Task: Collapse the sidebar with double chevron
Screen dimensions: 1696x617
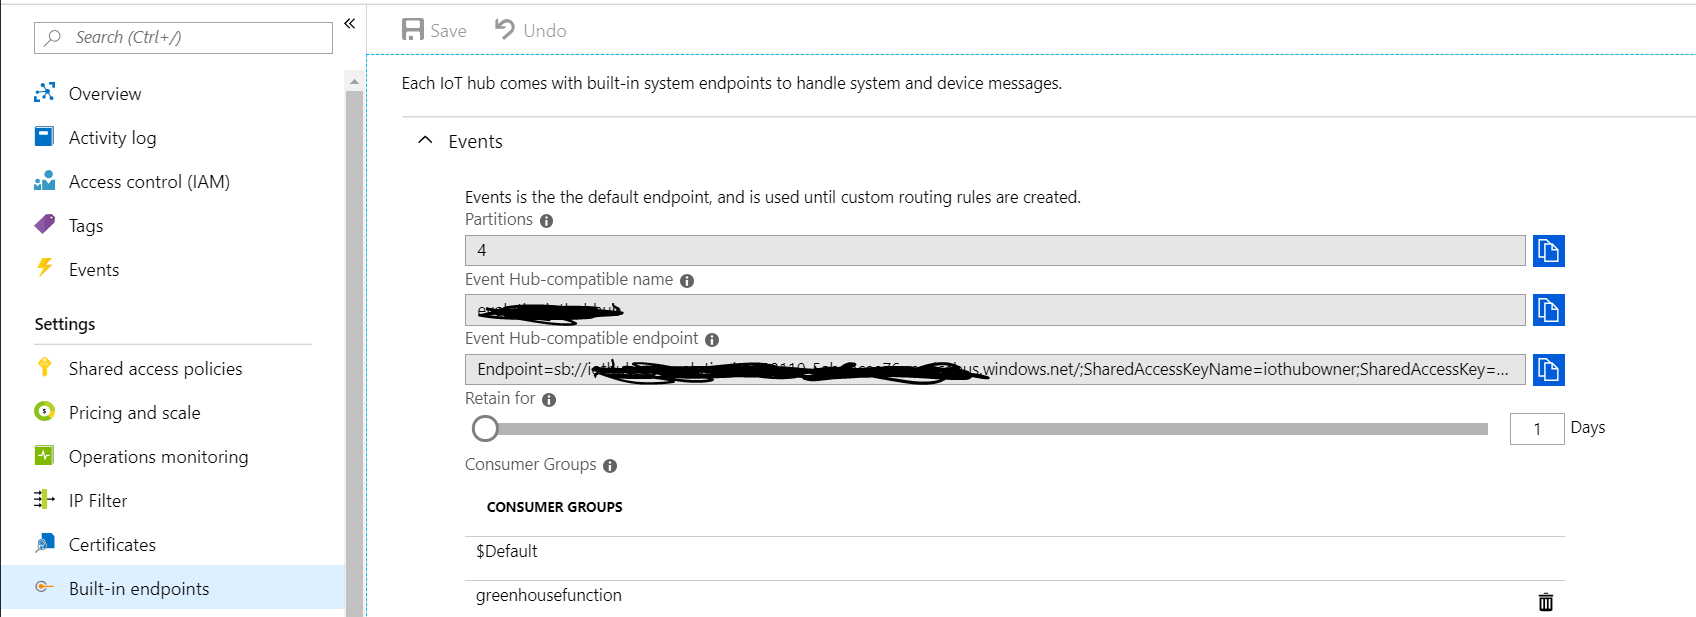Action: point(350,23)
